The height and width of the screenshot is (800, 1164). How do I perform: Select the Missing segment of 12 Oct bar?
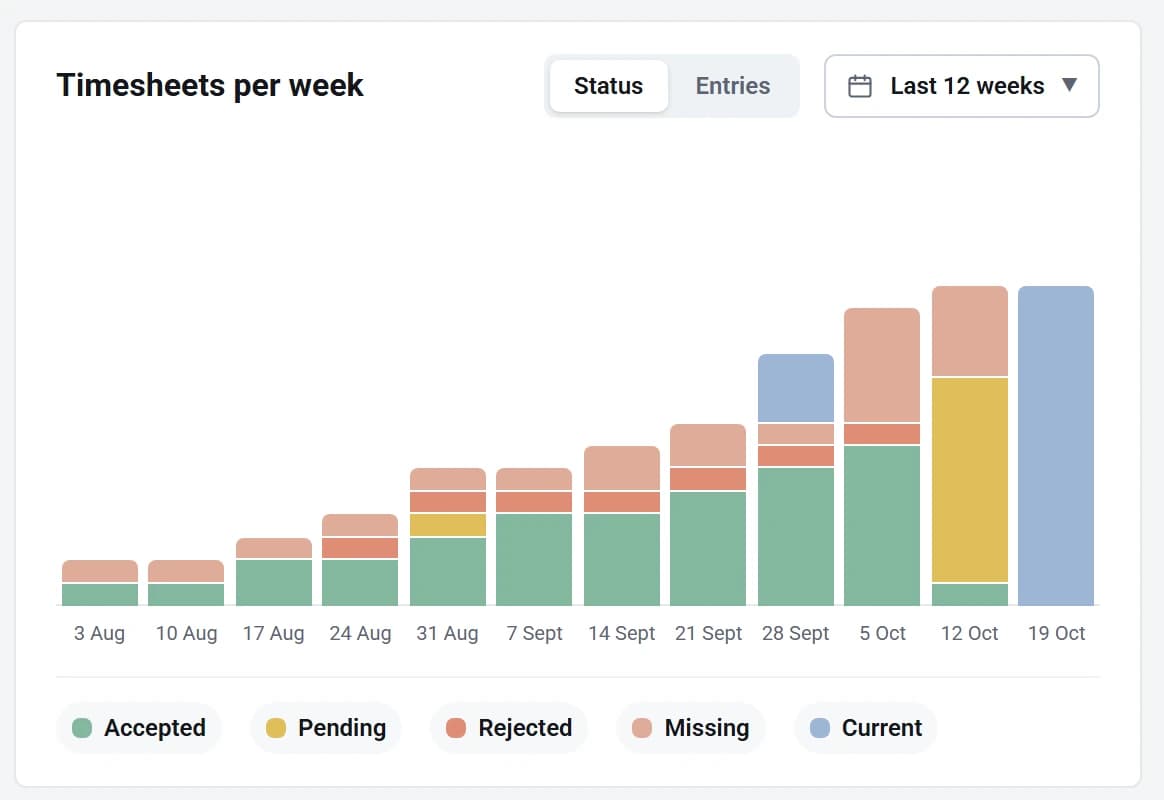(970, 331)
